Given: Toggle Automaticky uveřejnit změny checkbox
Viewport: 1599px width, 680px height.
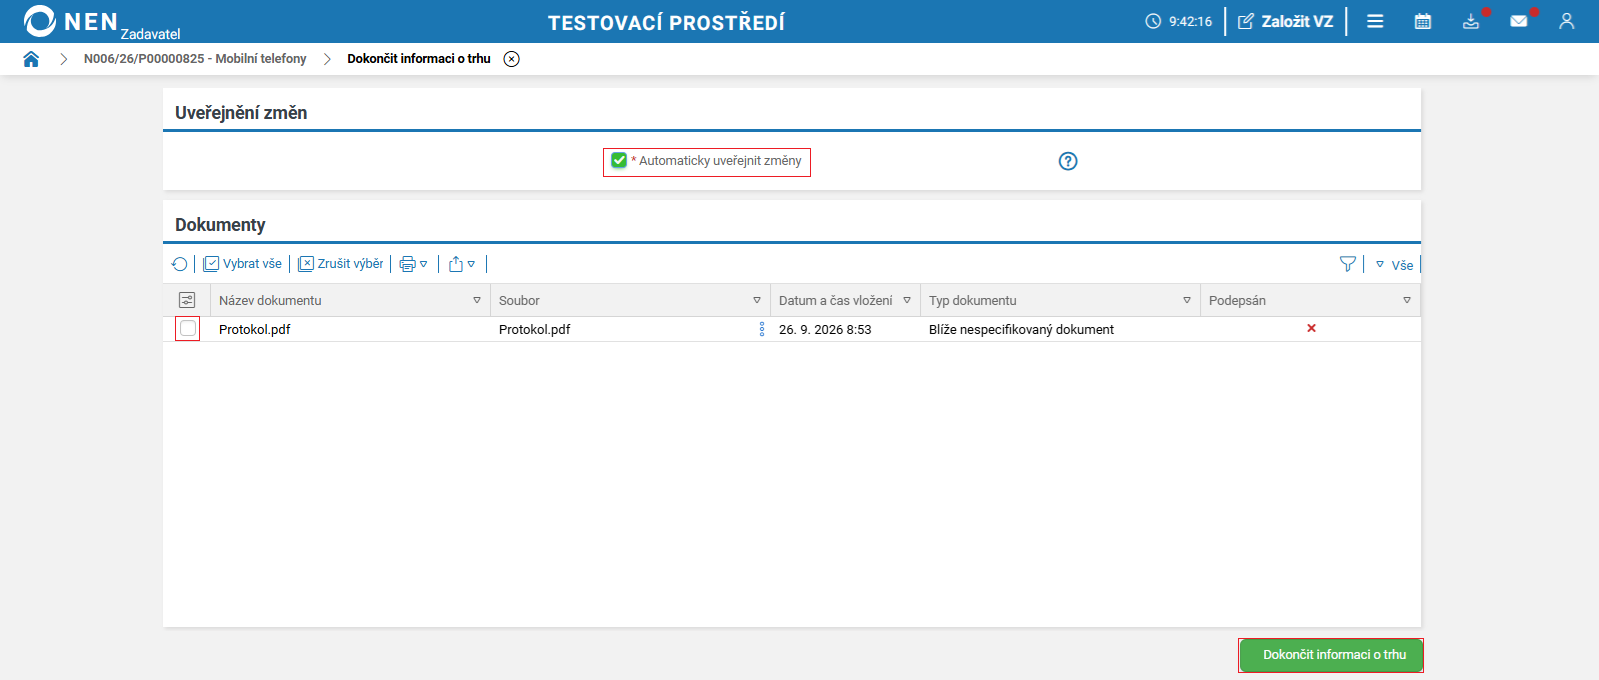Looking at the screenshot, I should [619, 160].
